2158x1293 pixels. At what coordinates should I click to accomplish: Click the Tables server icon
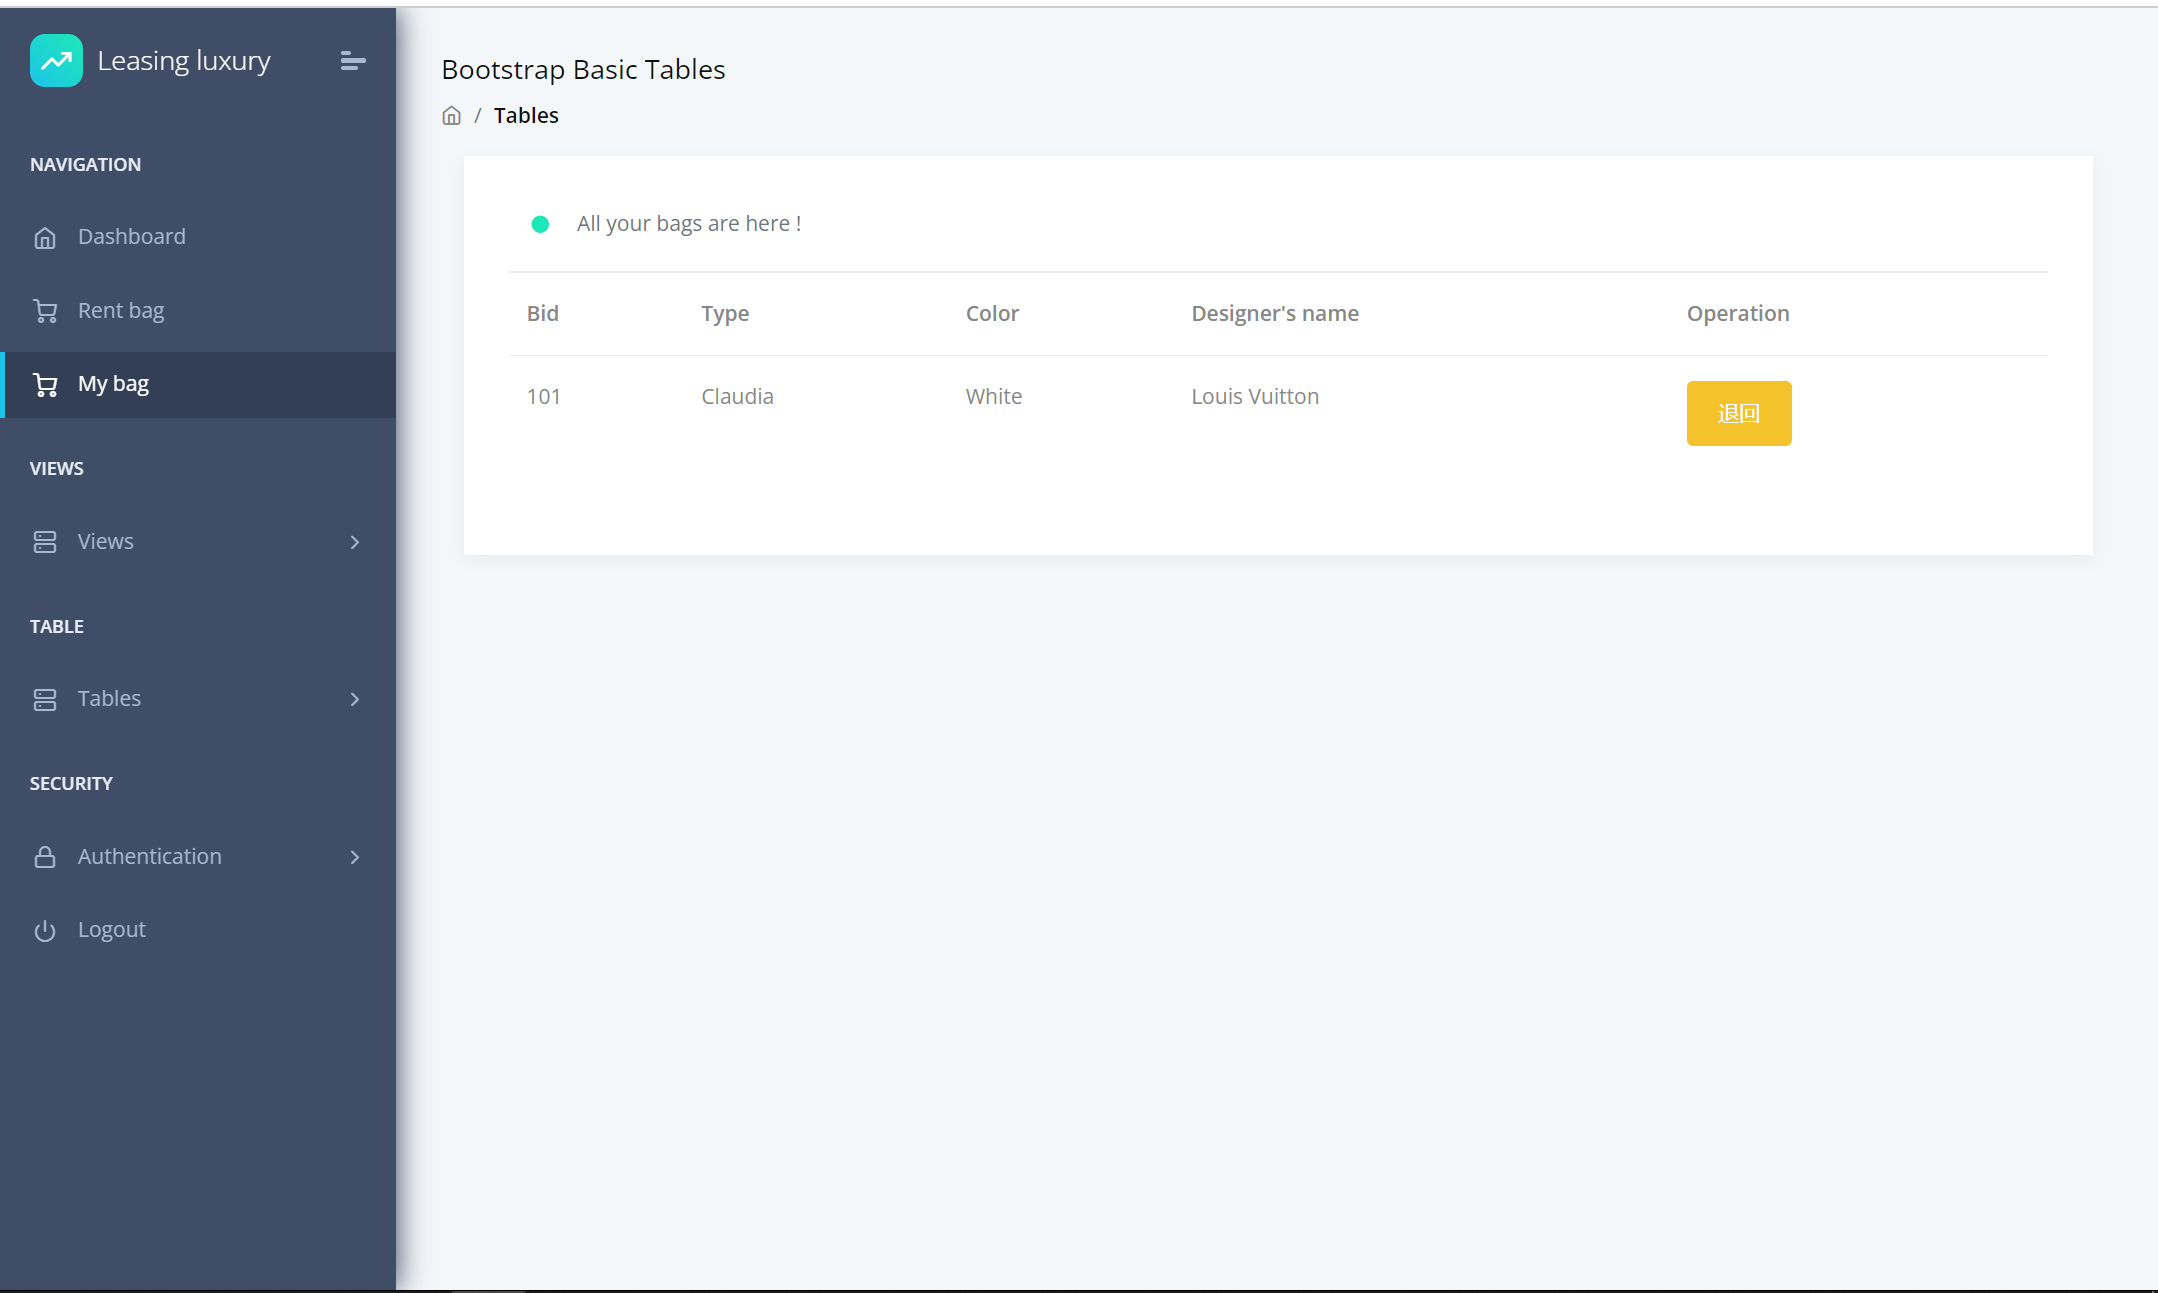pyautogui.click(x=45, y=699)
